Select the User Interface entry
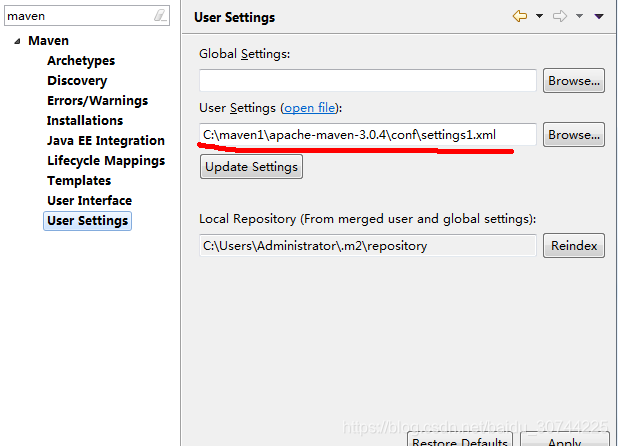 89,201
